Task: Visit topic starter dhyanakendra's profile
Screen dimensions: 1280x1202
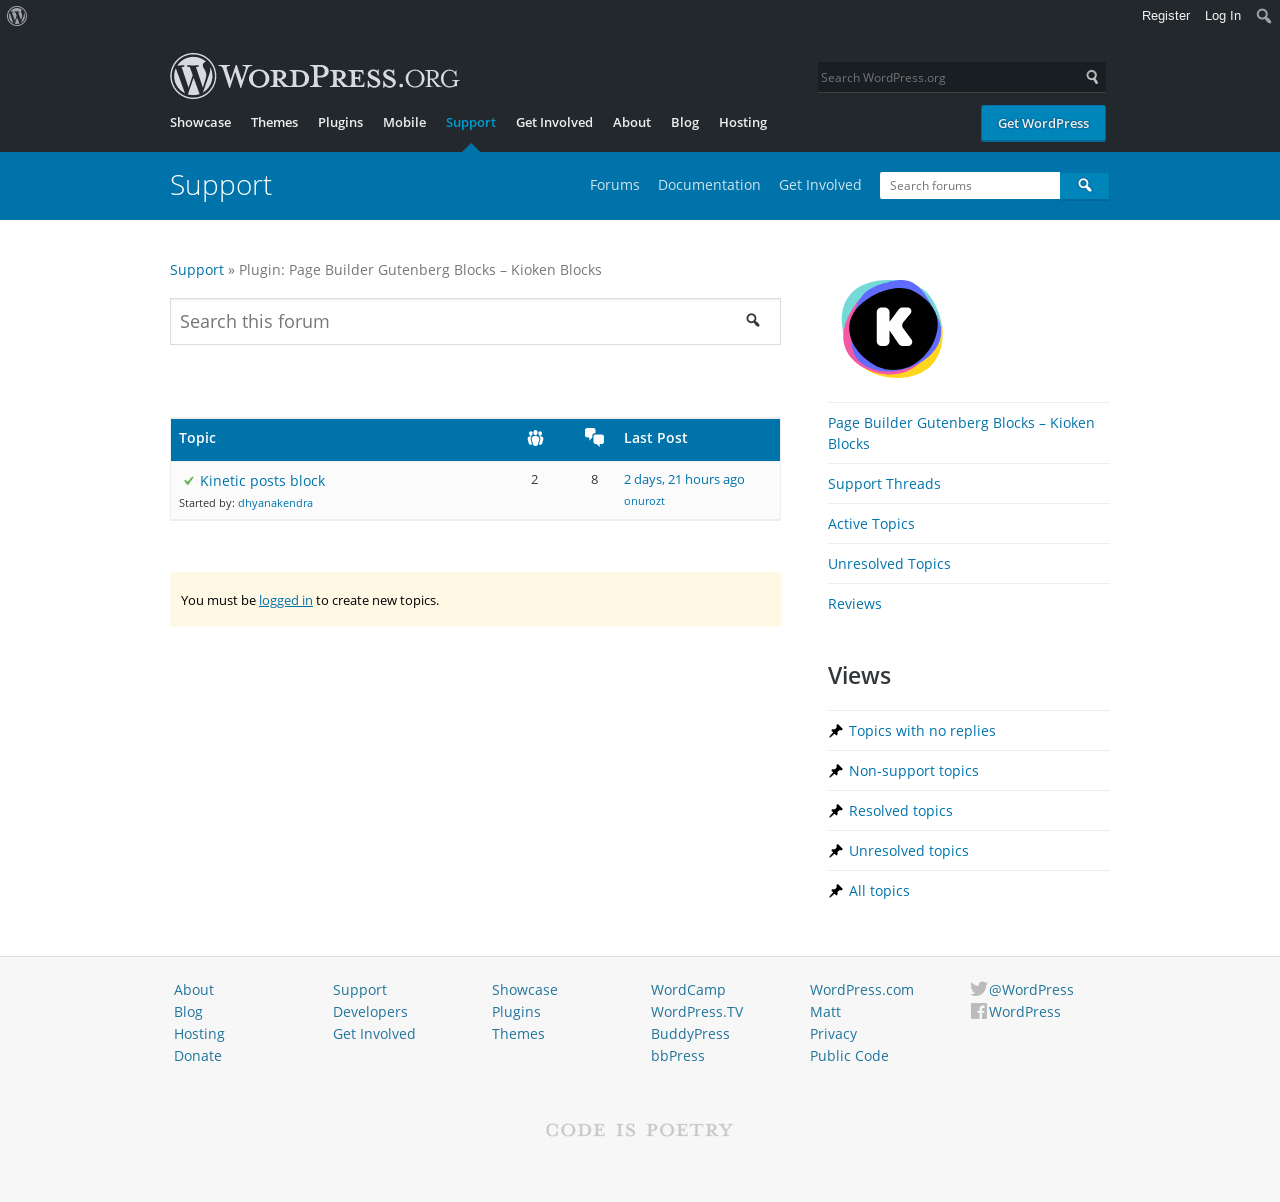Action: point(275,503)
